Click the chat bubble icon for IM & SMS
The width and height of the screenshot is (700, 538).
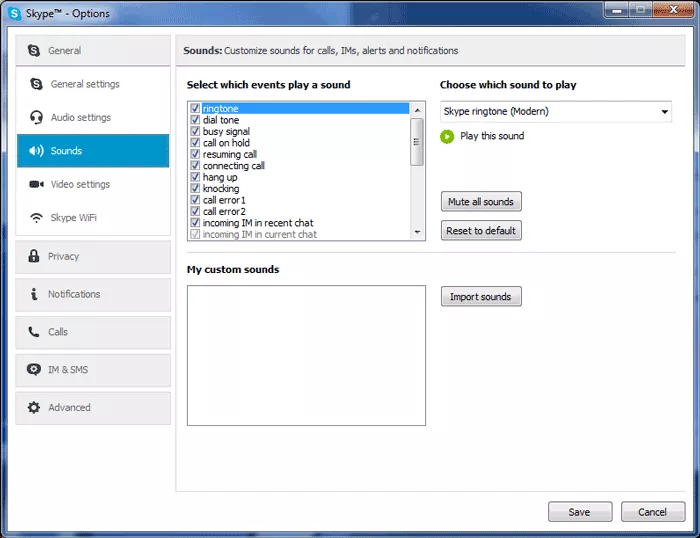34,370
